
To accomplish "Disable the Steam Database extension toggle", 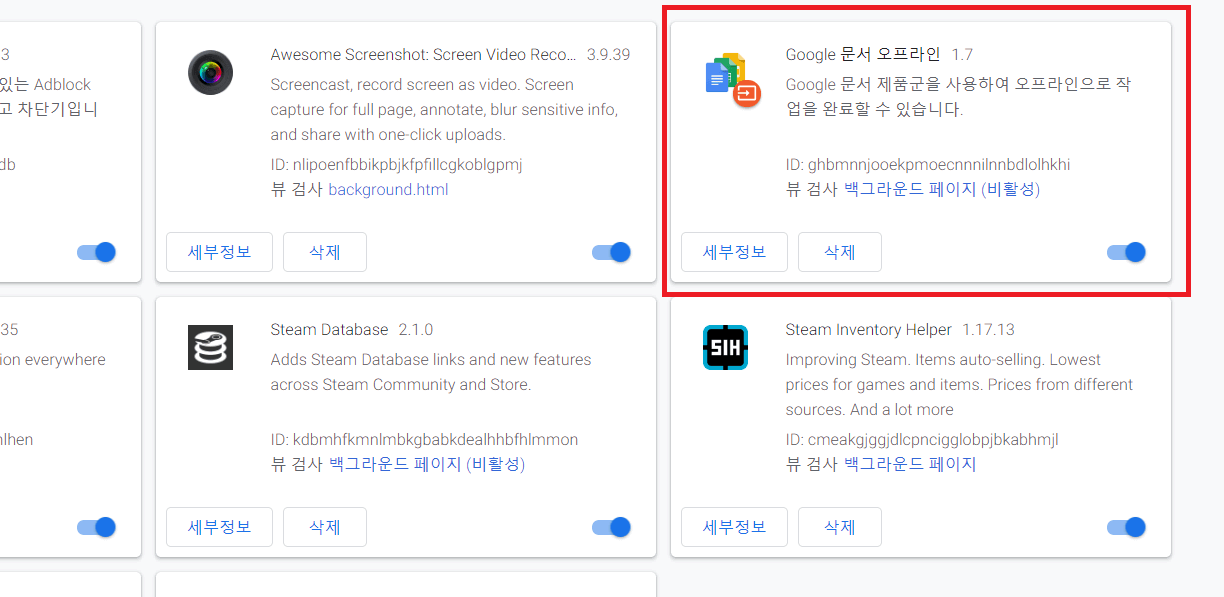I will [612, 527].
